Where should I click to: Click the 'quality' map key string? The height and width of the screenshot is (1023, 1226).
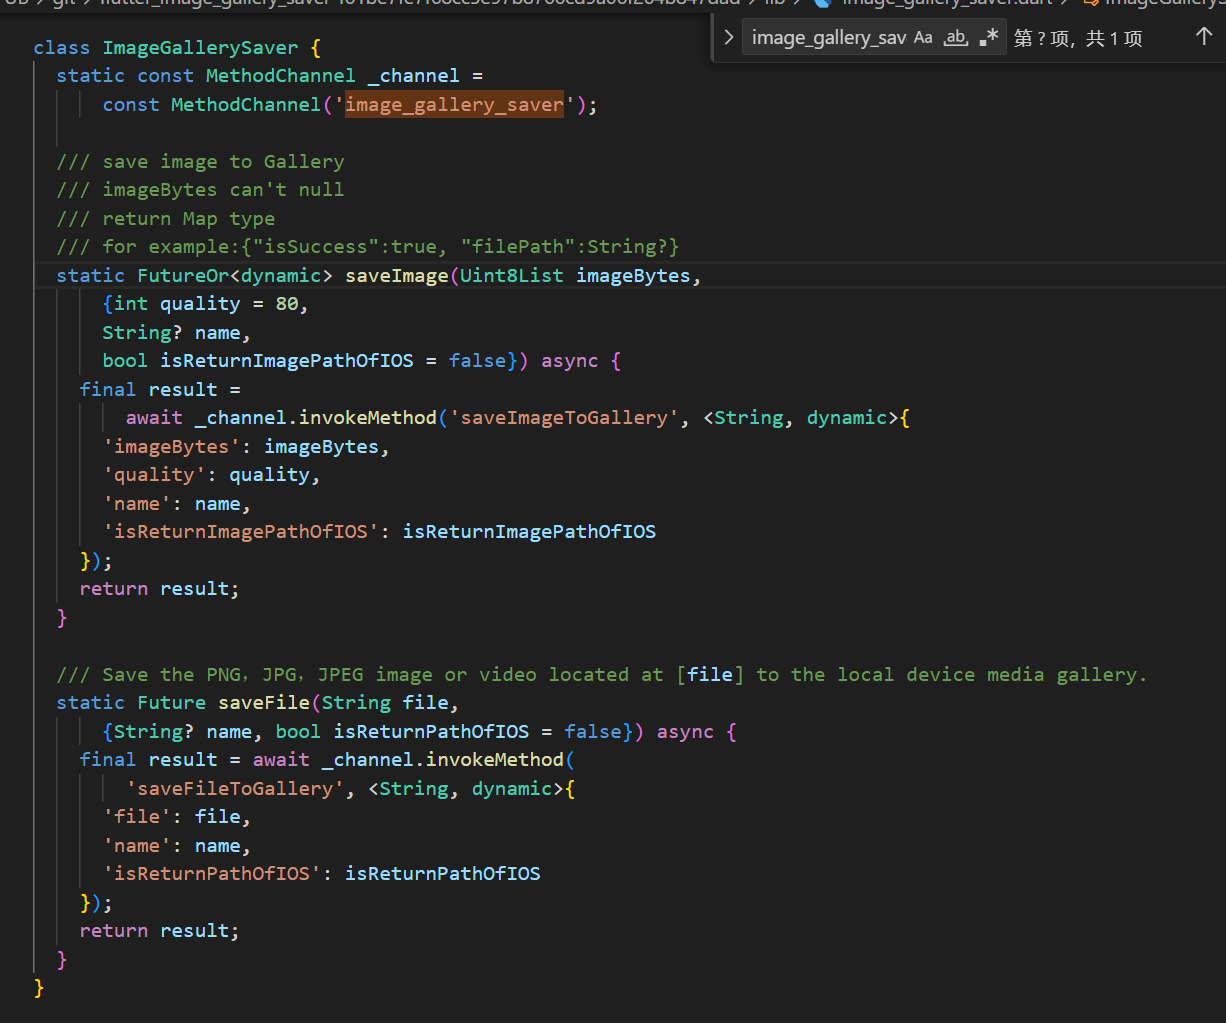tap(154, 475)
